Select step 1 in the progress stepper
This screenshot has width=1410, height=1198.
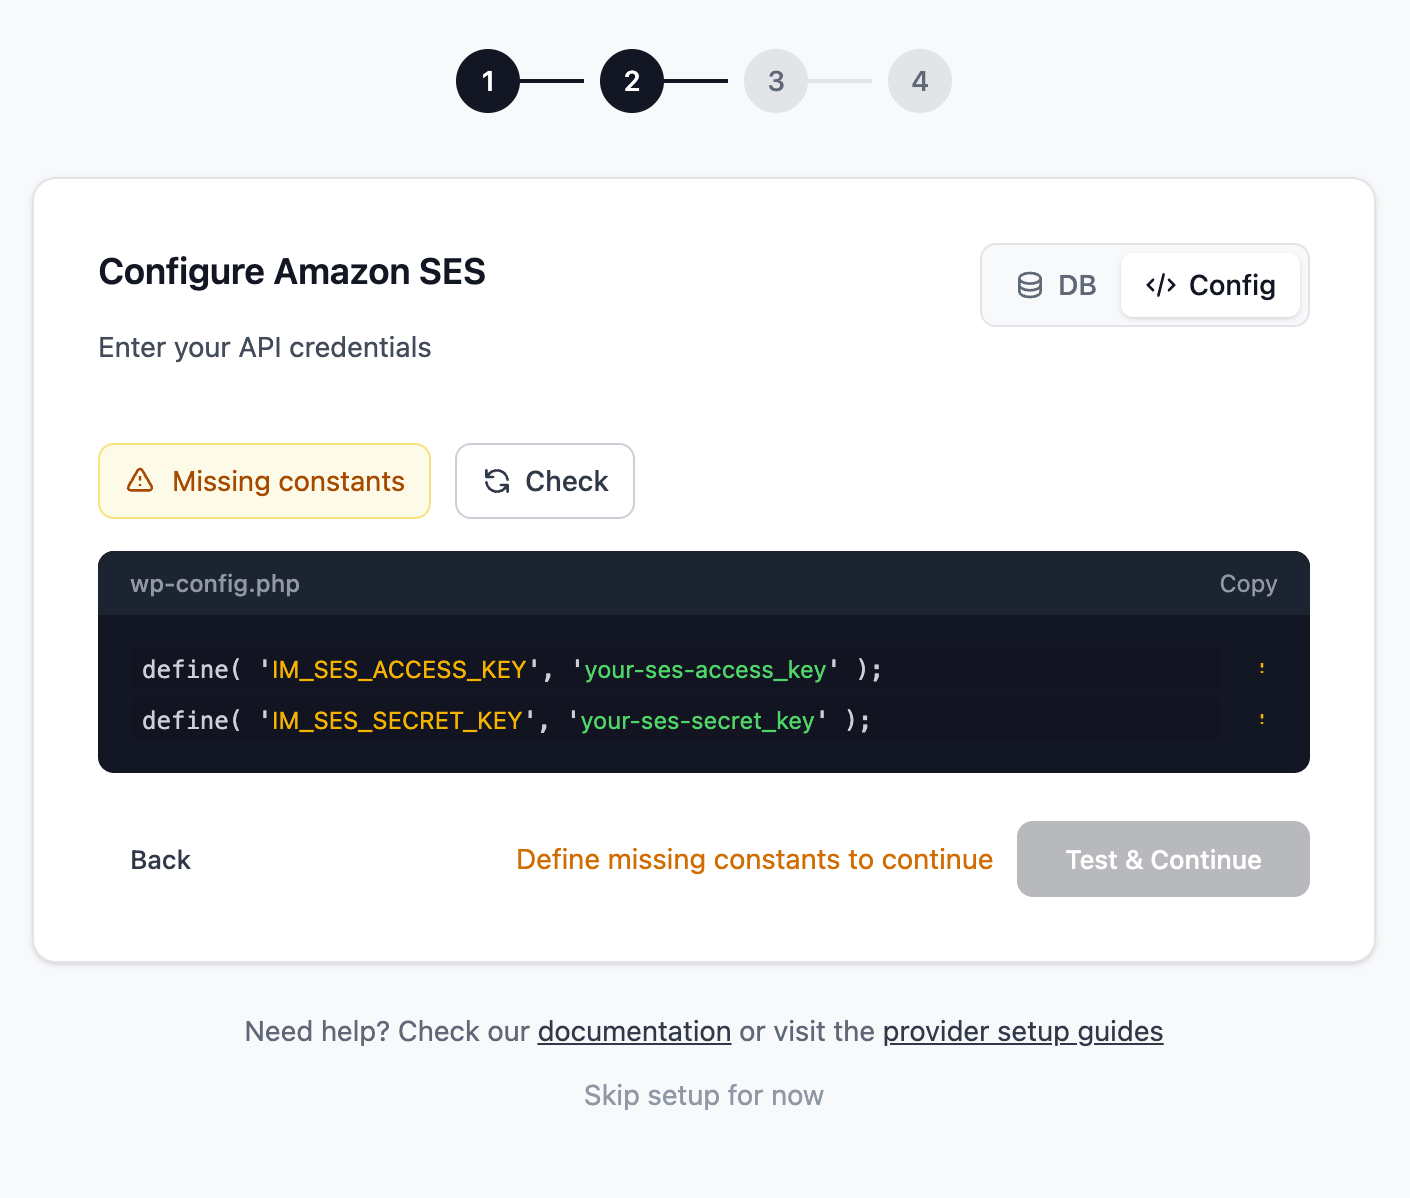click(x=488, y=81)
